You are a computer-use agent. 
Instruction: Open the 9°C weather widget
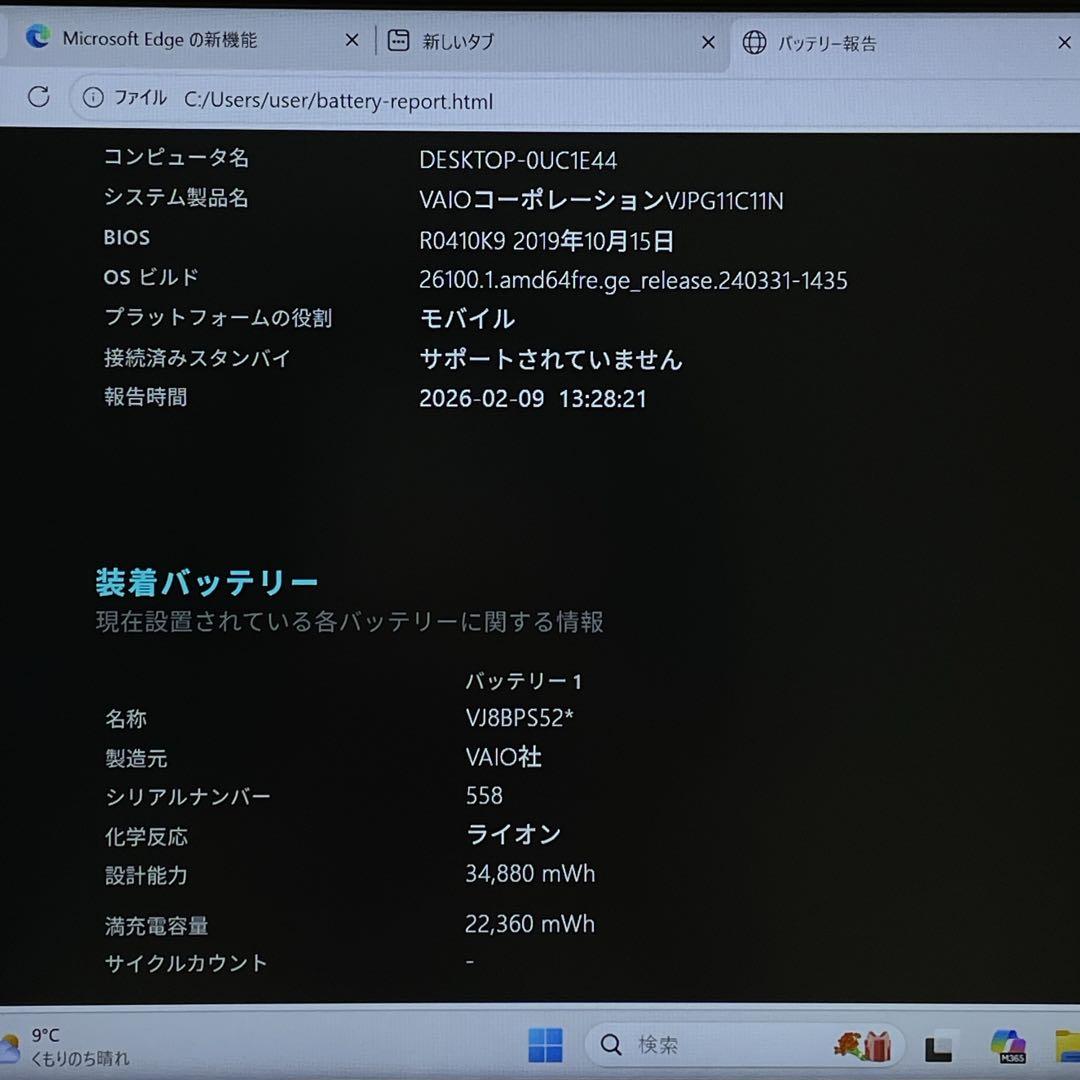pos(60,1046)
